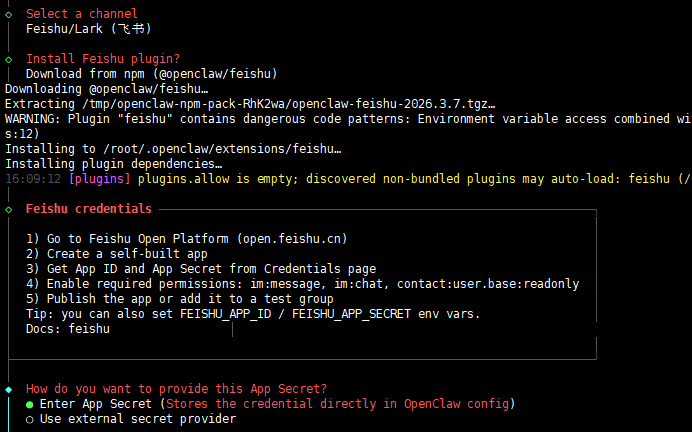Click step 2 Create a self-built app
The image size is (692, 432).
117,254
